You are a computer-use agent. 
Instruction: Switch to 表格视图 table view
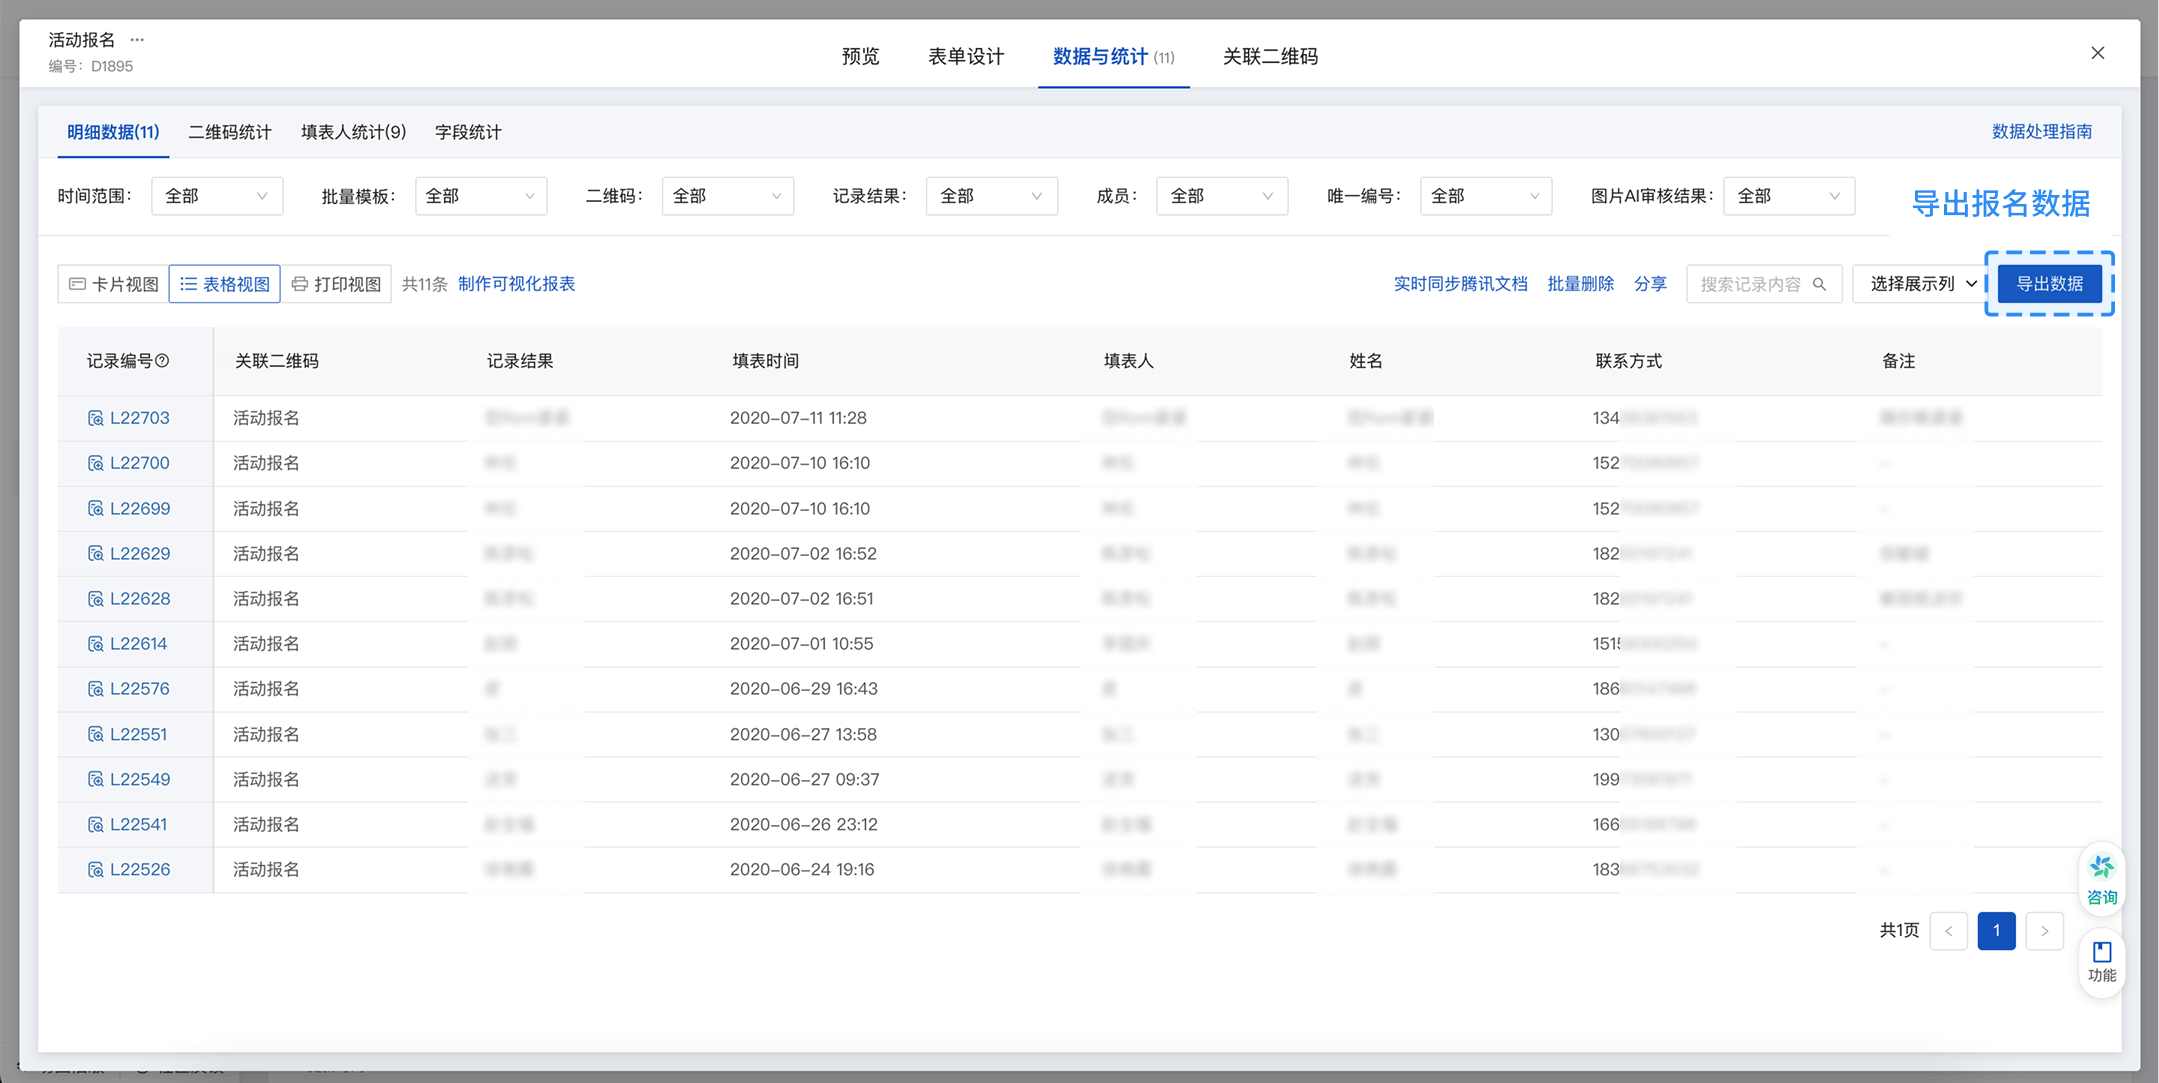click(x=225, y=285)
